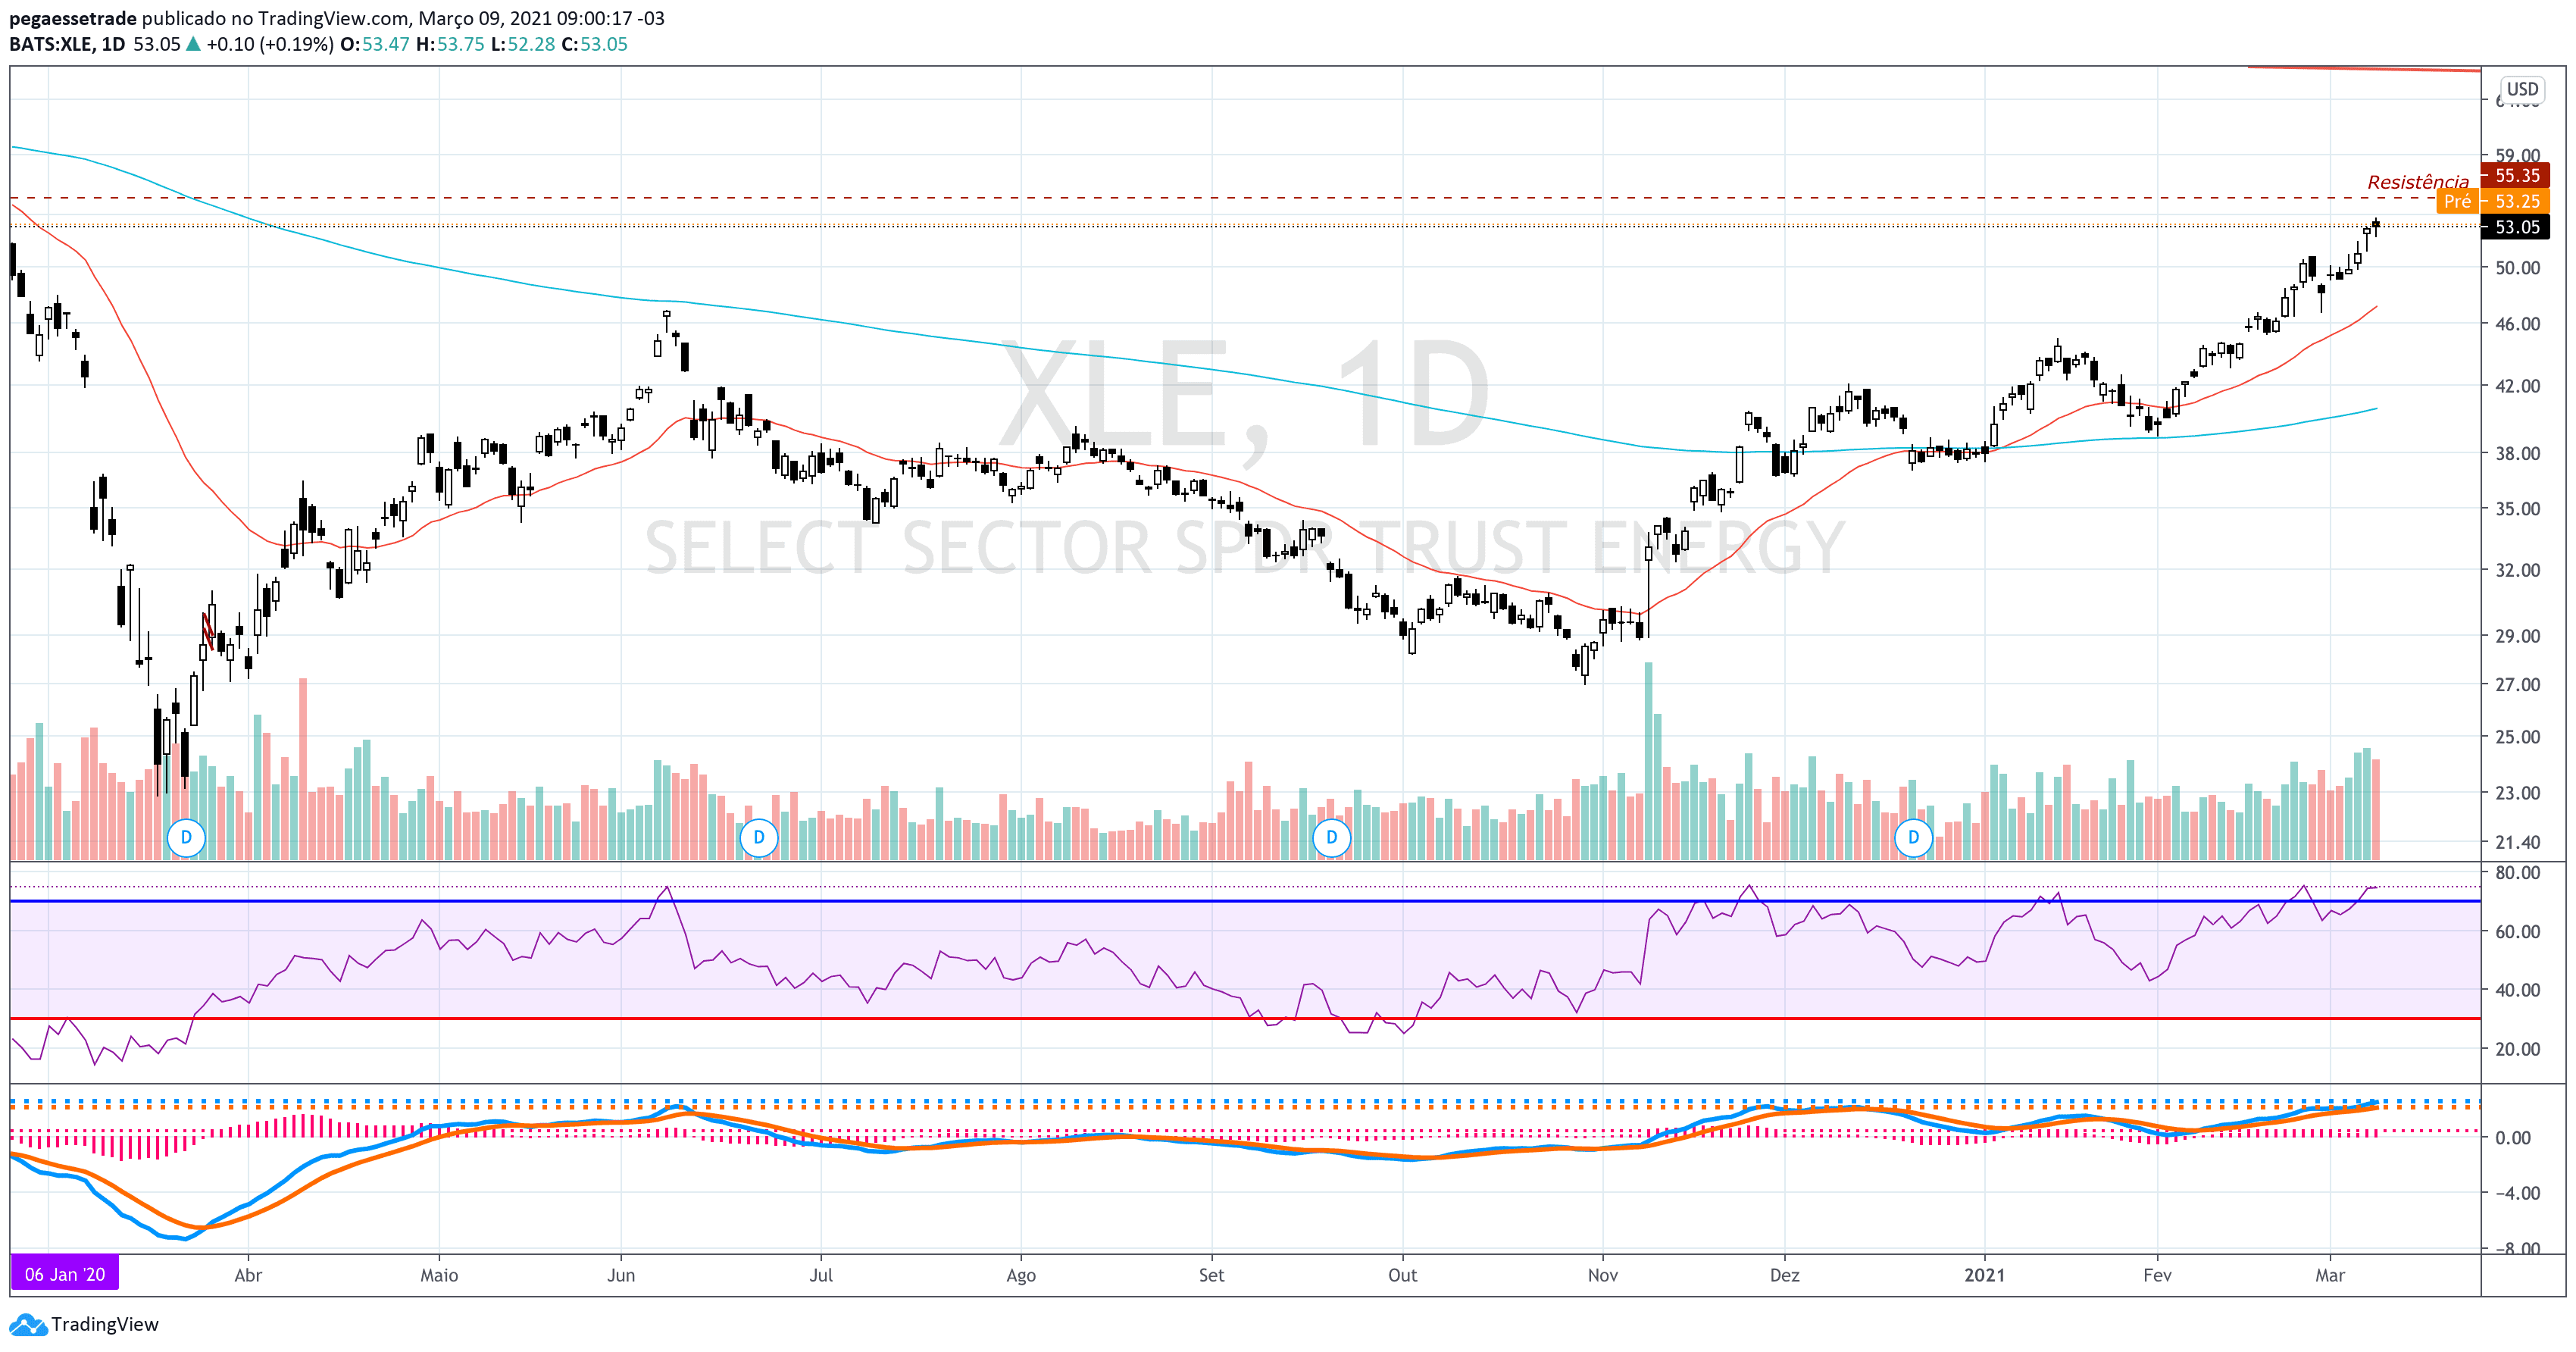Screen dimensions: 2576x1352
Task: Click the 27.00 price axis label
Action: point(2517,685)
